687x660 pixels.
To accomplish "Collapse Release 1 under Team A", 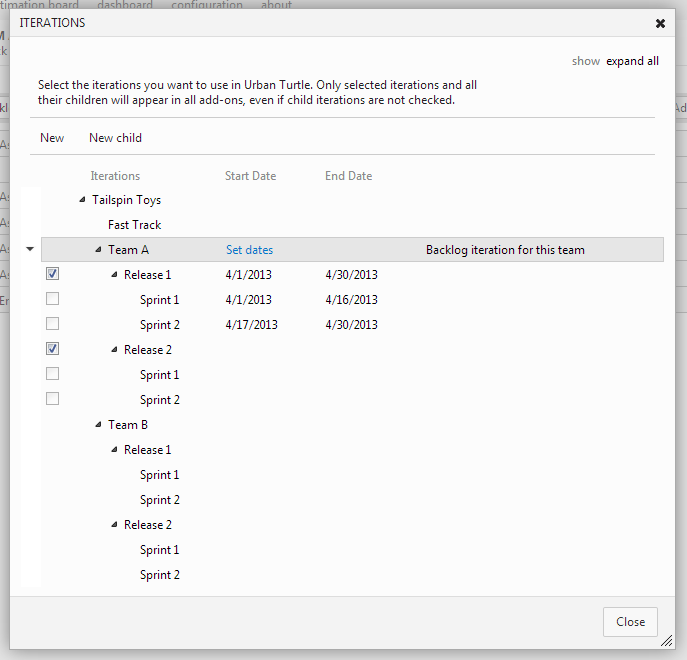I will point(114,275).
